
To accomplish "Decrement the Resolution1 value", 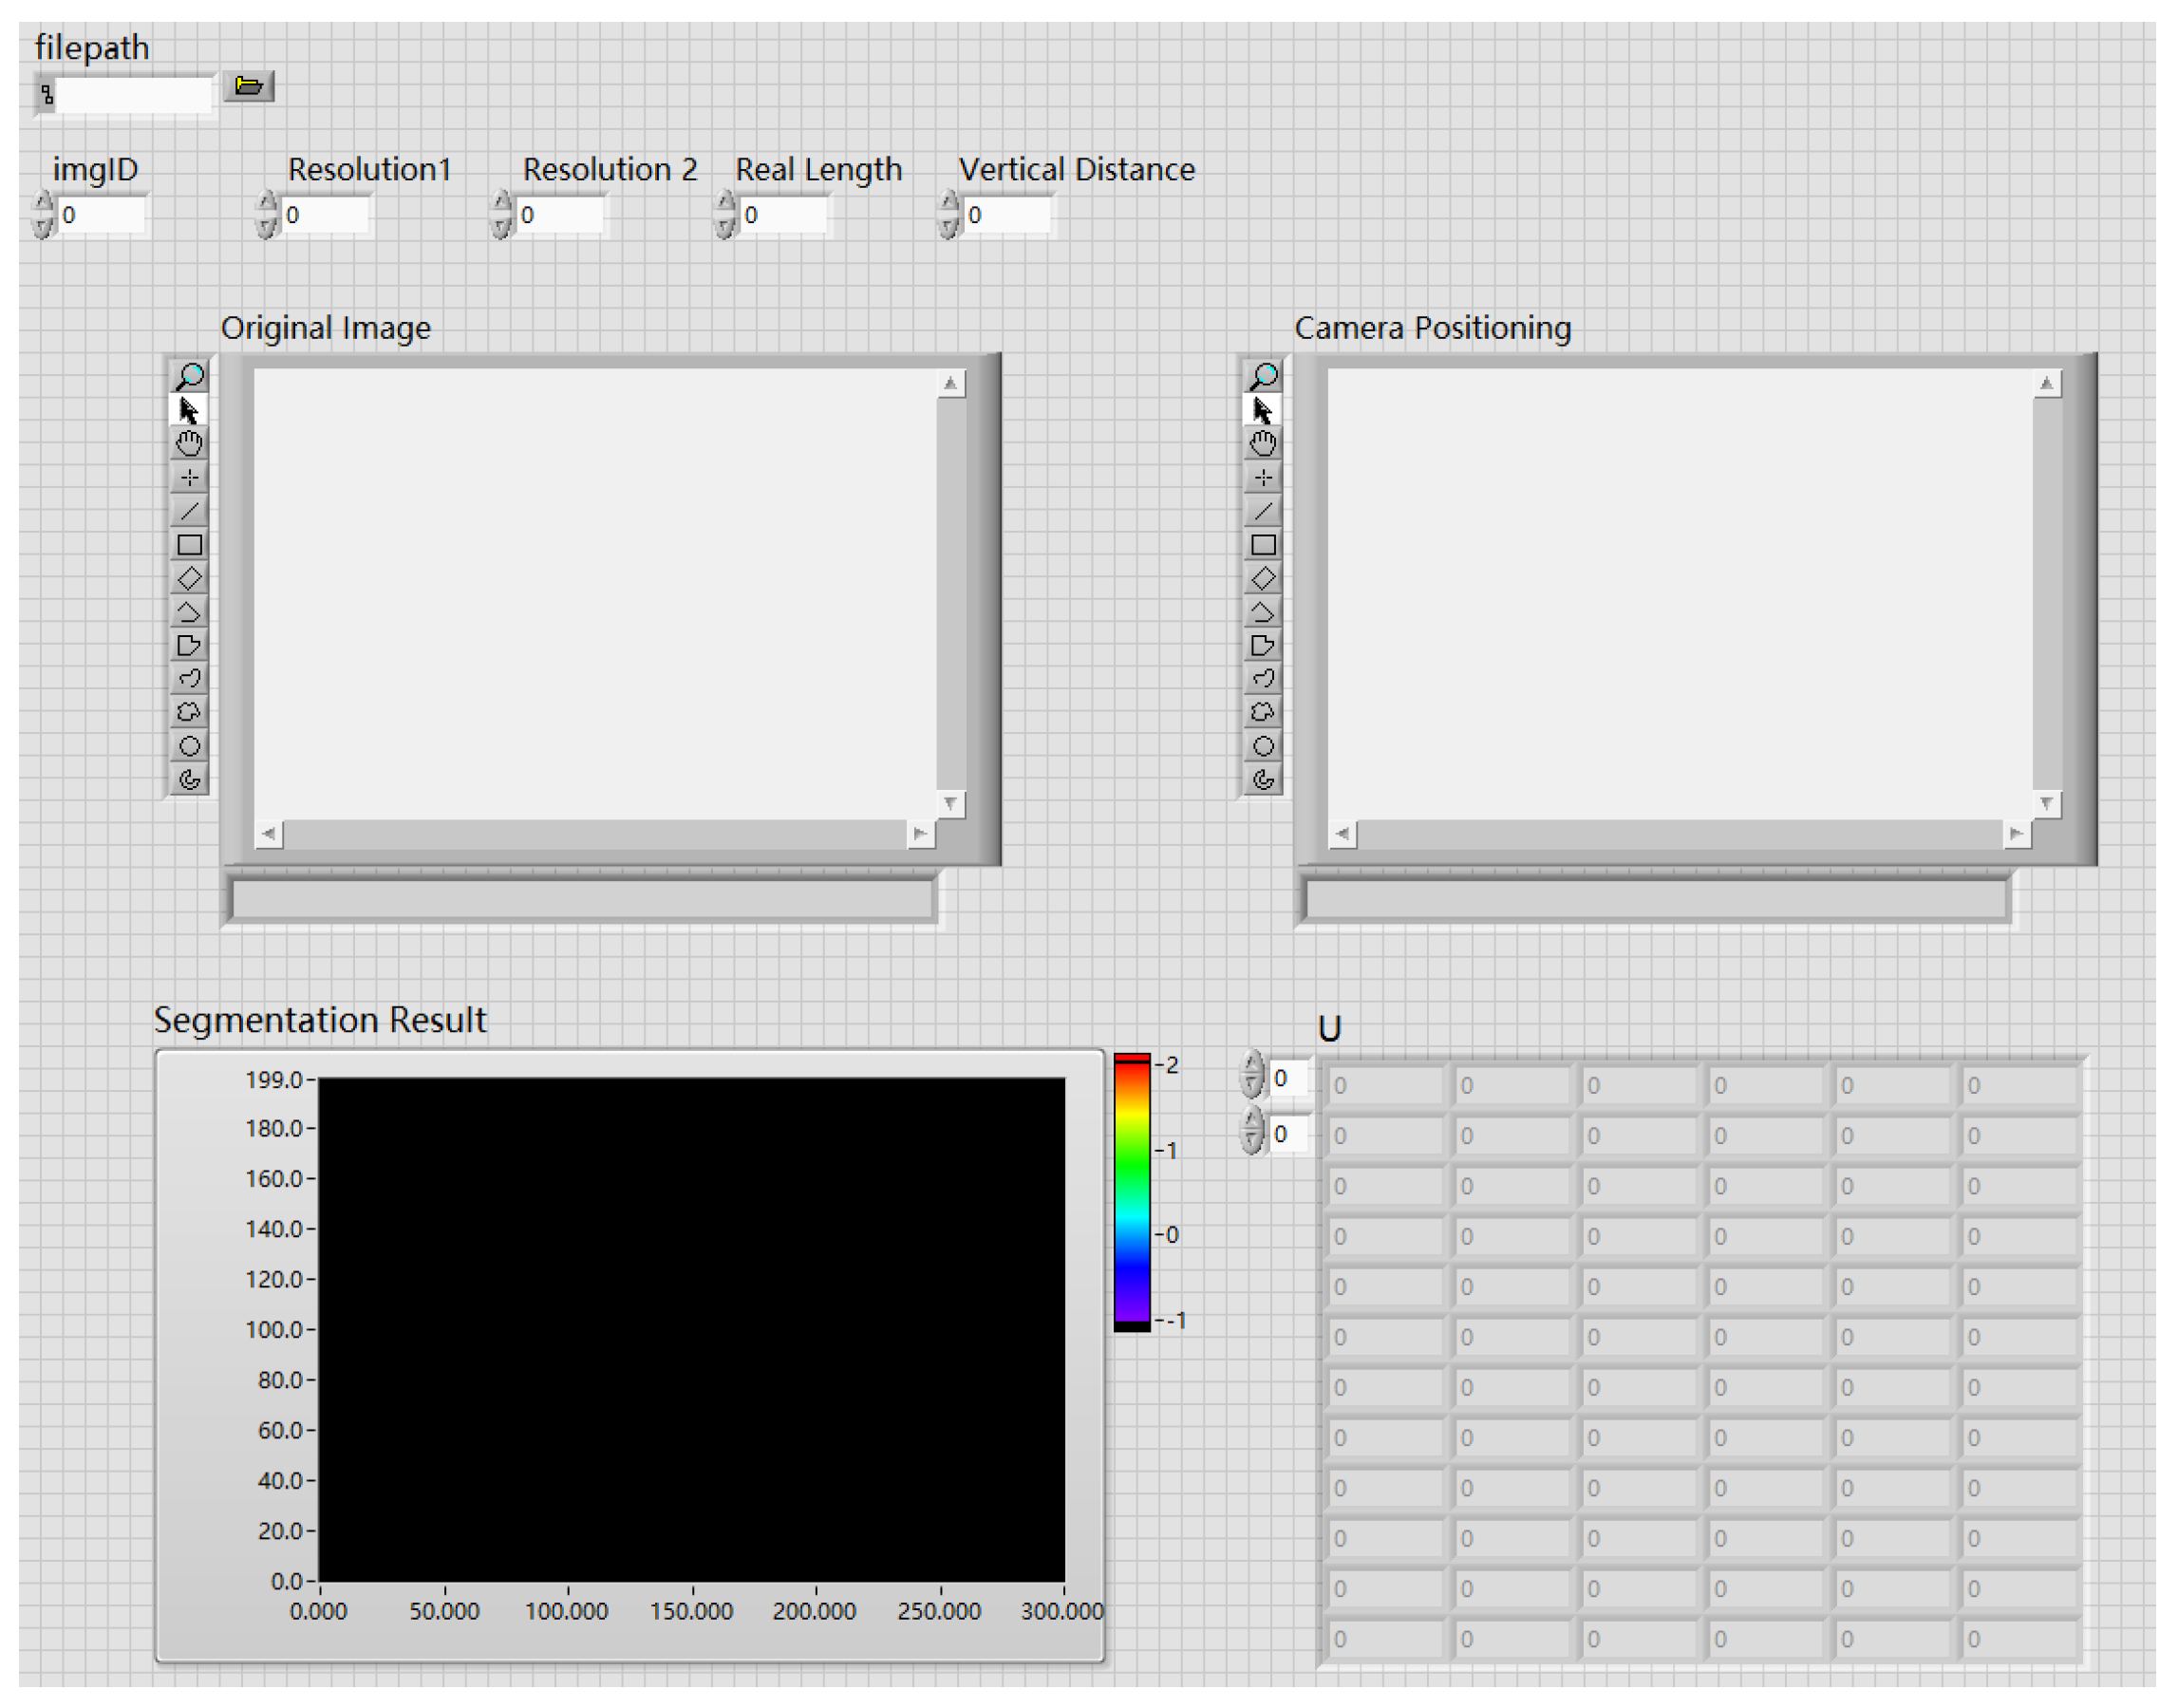I will pos(266,227).
